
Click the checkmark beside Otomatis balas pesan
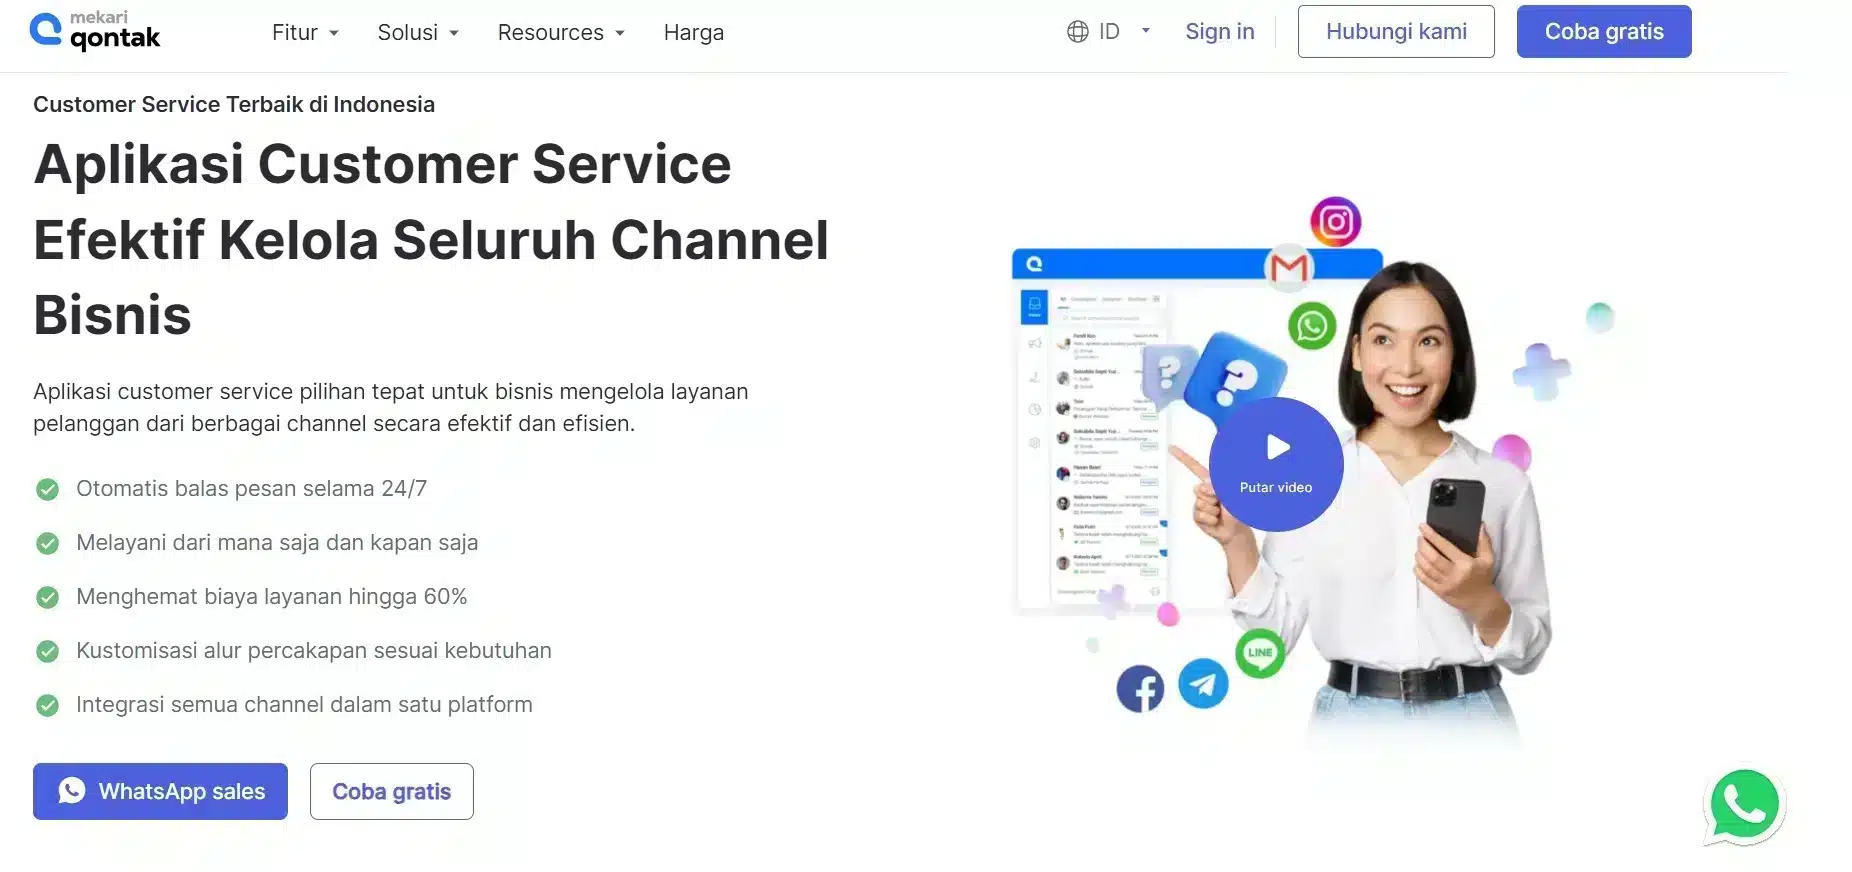coord(47,489)
